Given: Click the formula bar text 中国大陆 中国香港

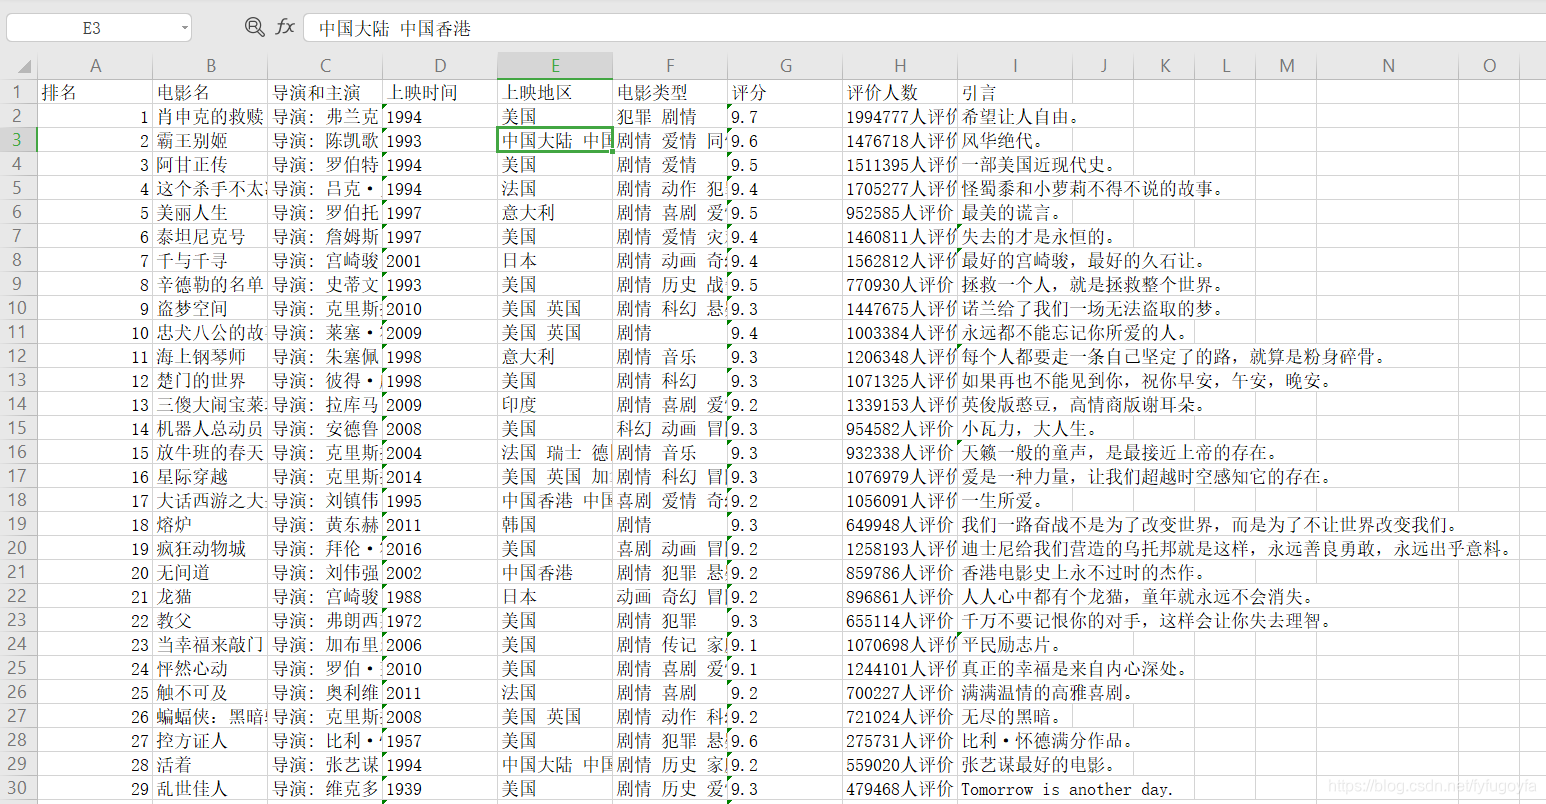Looking at the screenshot, I should 395,28.
